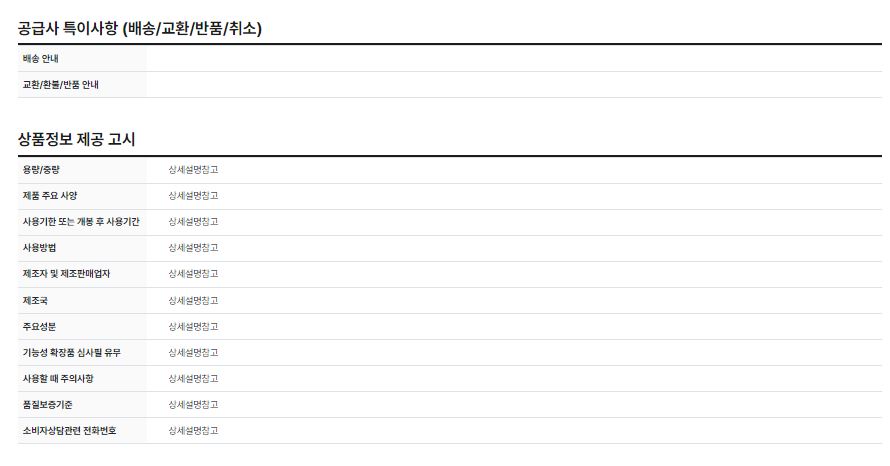Viewport: 890px width, 466px height.
Task: Click the 기능성 화장품 심사필 유무 label
Action: 71,352
